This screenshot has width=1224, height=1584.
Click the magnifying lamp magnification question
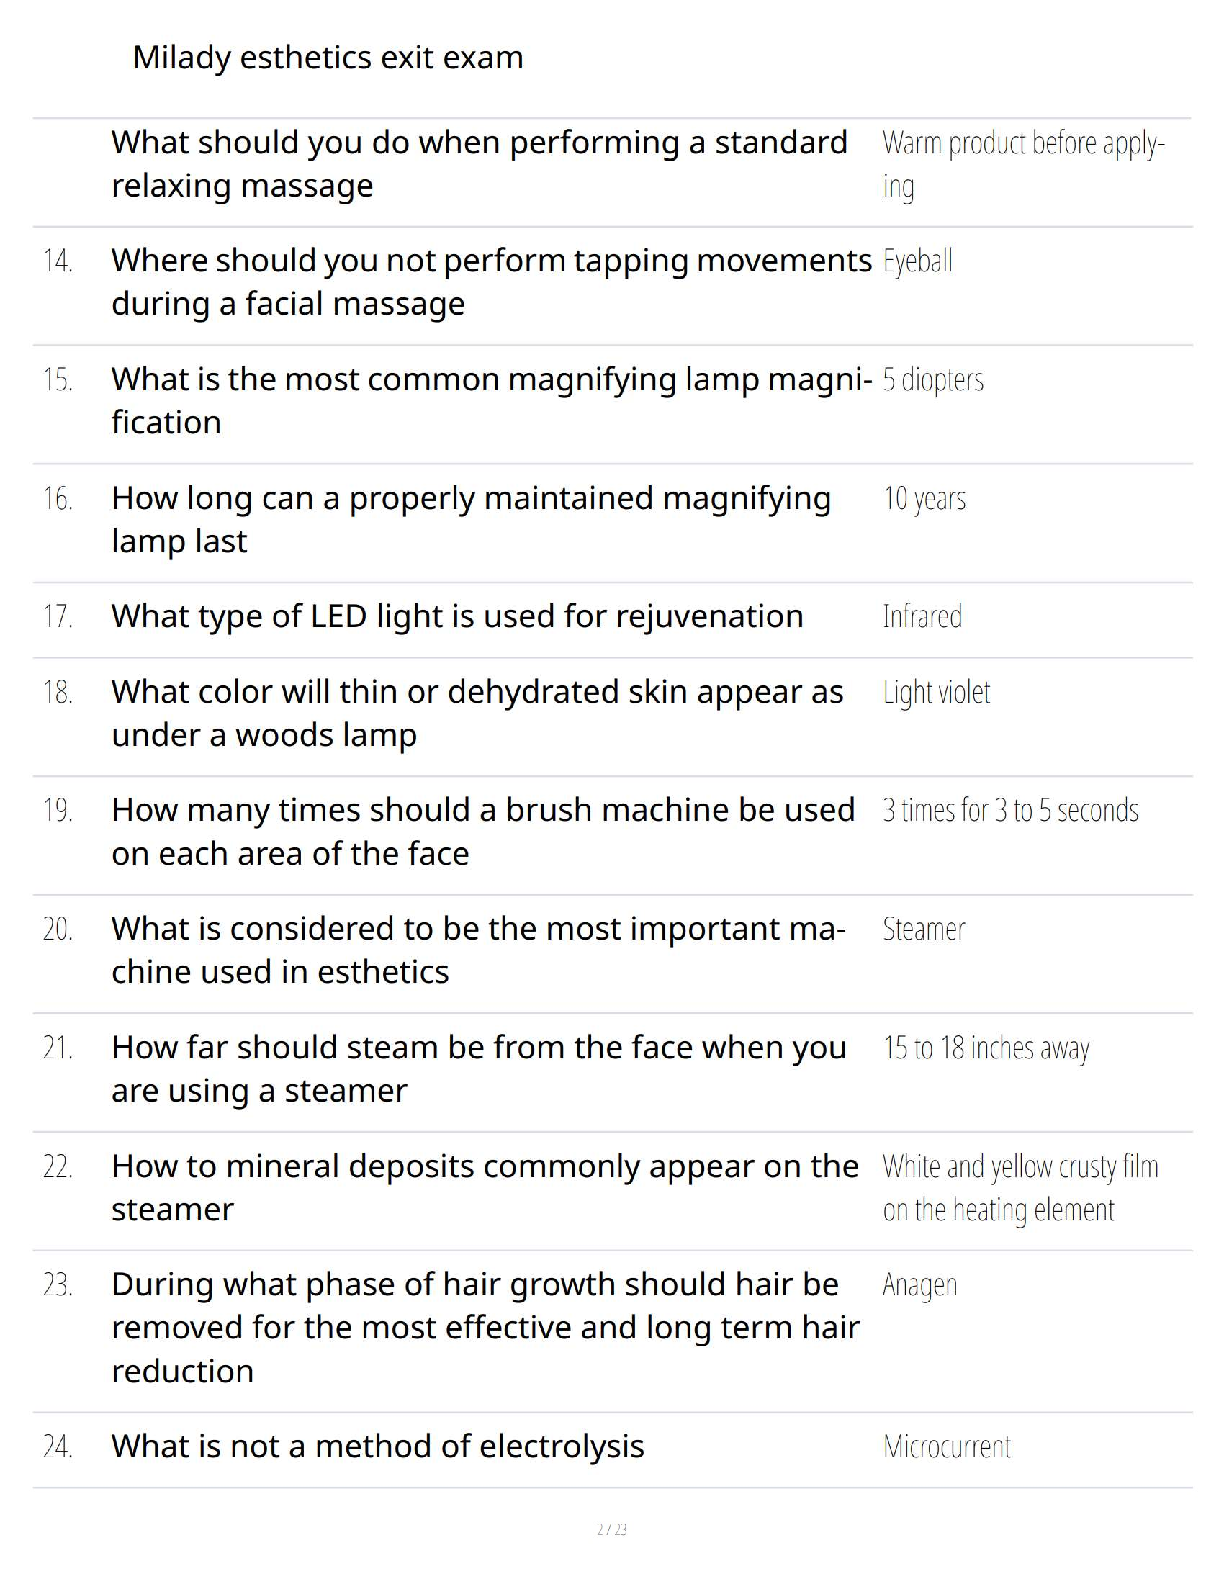pyautogui.click(x=491, y=400)
